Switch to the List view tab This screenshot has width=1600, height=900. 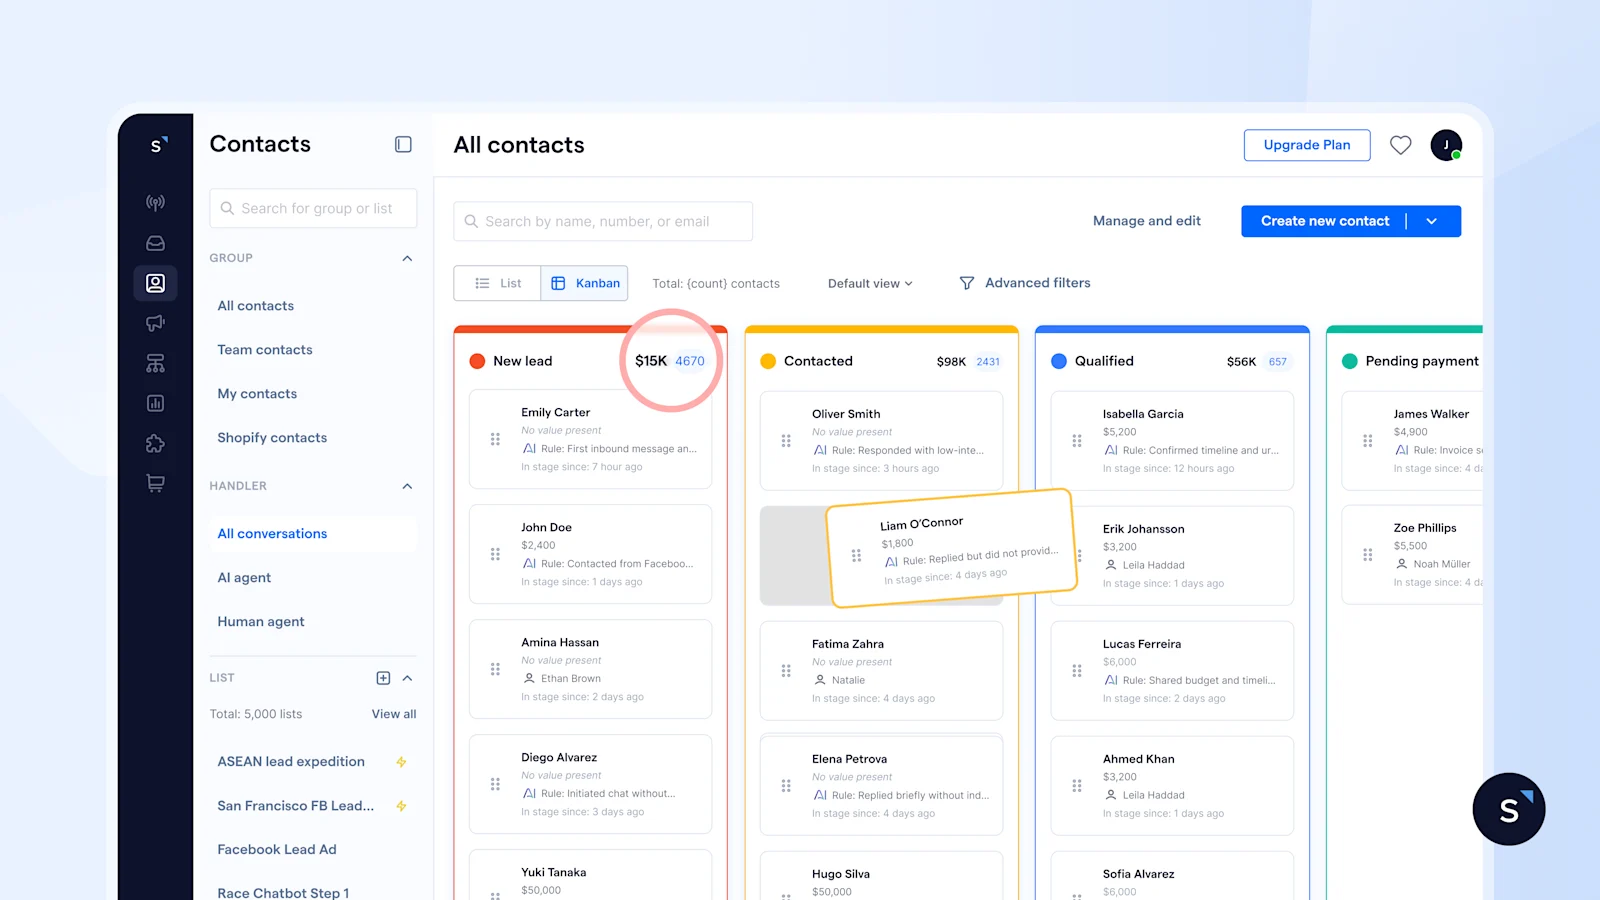tap(497, 283)
